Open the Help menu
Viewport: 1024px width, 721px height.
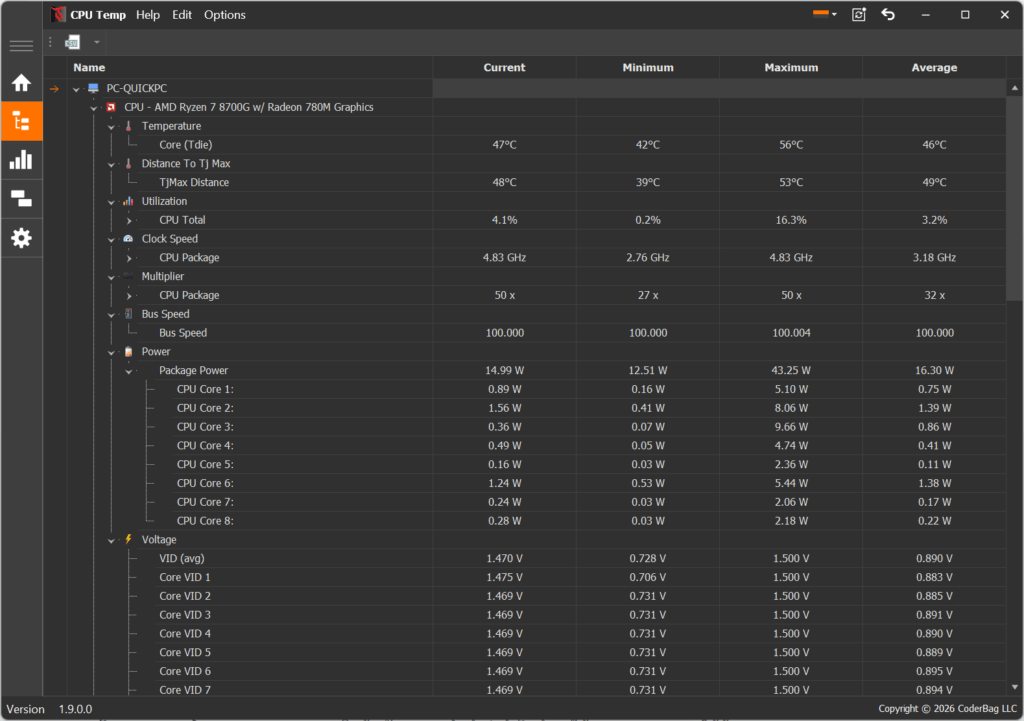coord(148,14)
